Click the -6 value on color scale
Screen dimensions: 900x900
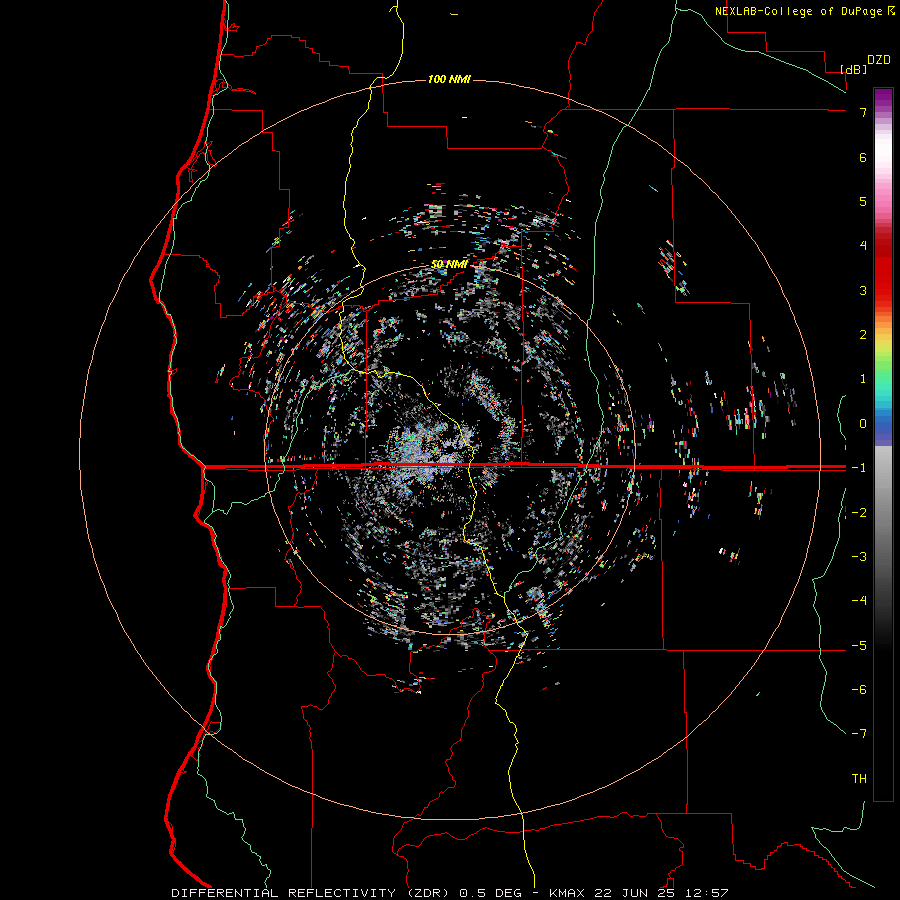859,690
